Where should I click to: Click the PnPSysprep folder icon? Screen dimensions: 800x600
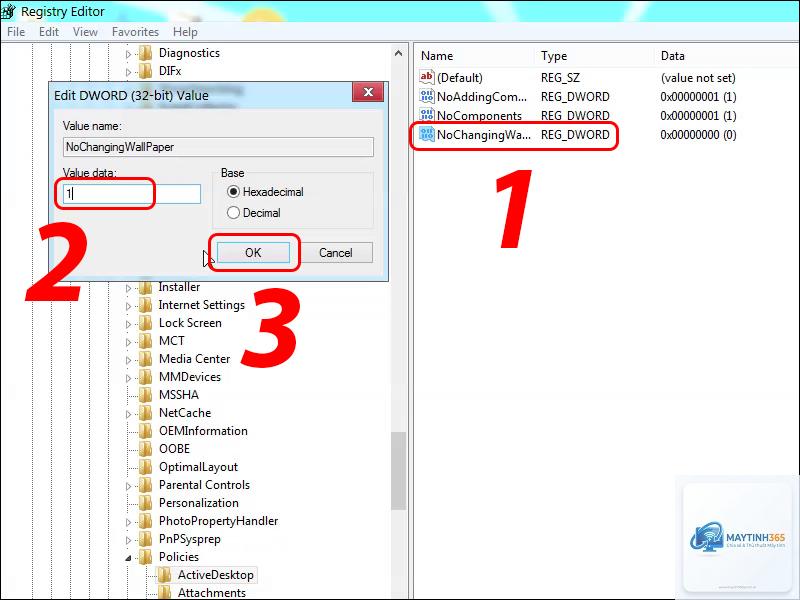(146, 539)
